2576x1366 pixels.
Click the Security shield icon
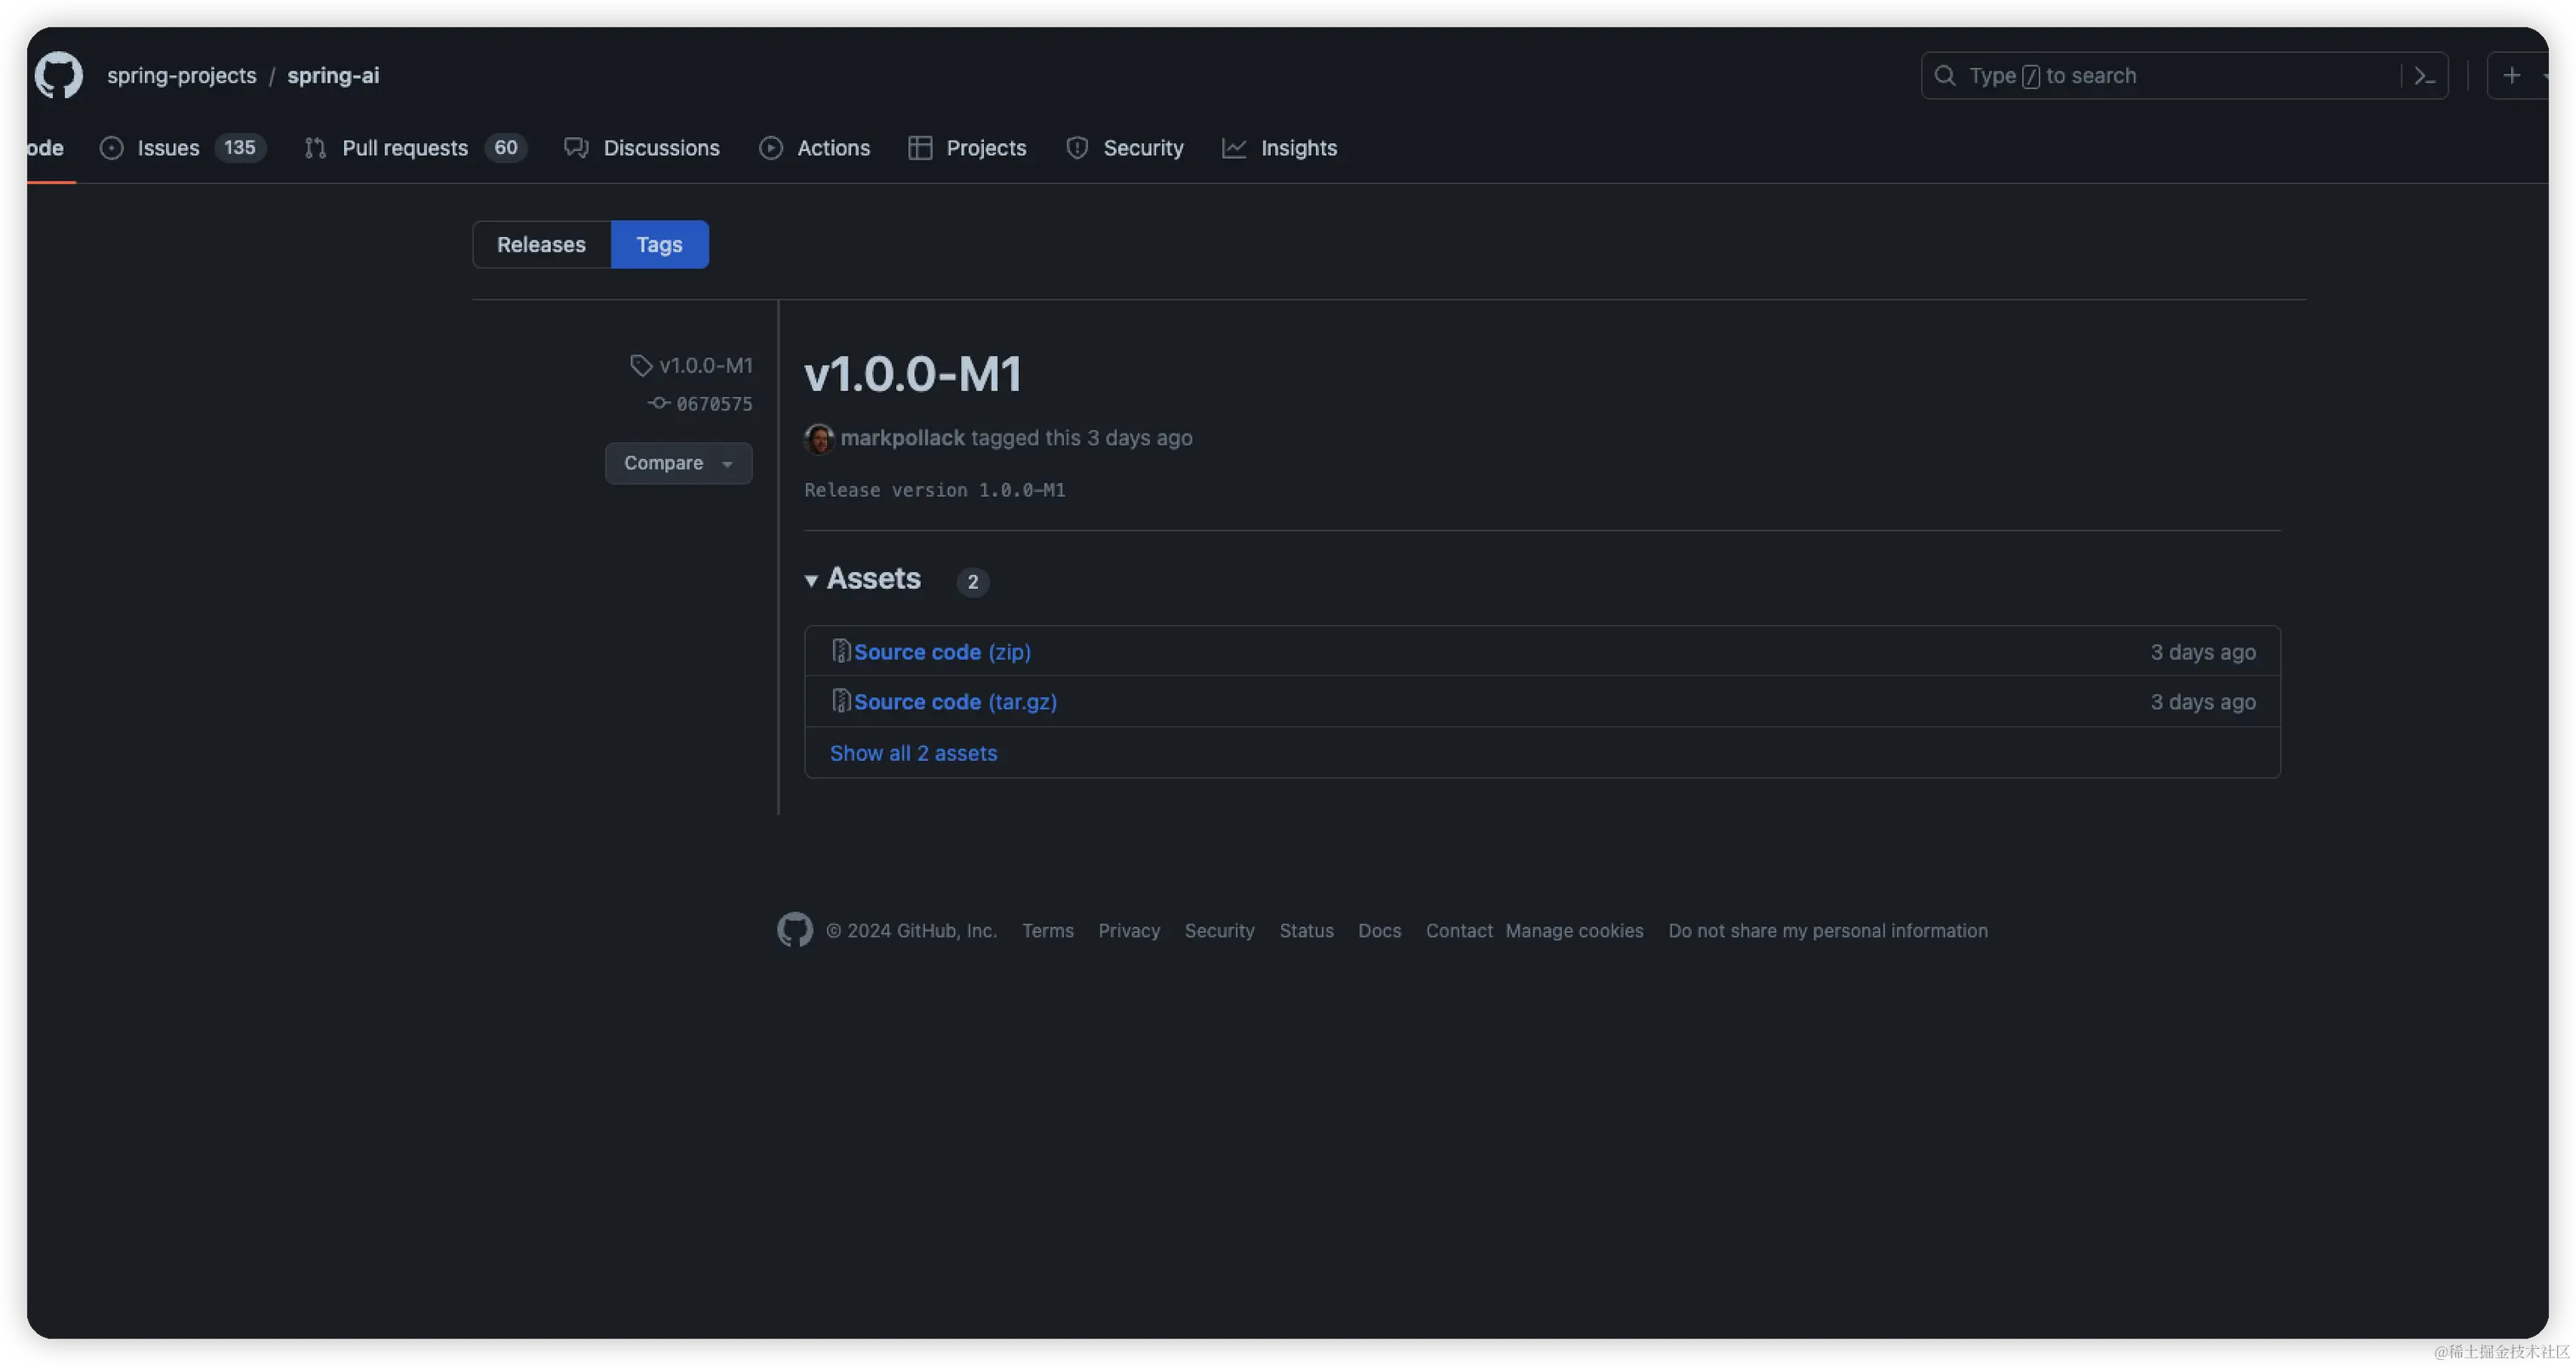tap(1077, 148)
